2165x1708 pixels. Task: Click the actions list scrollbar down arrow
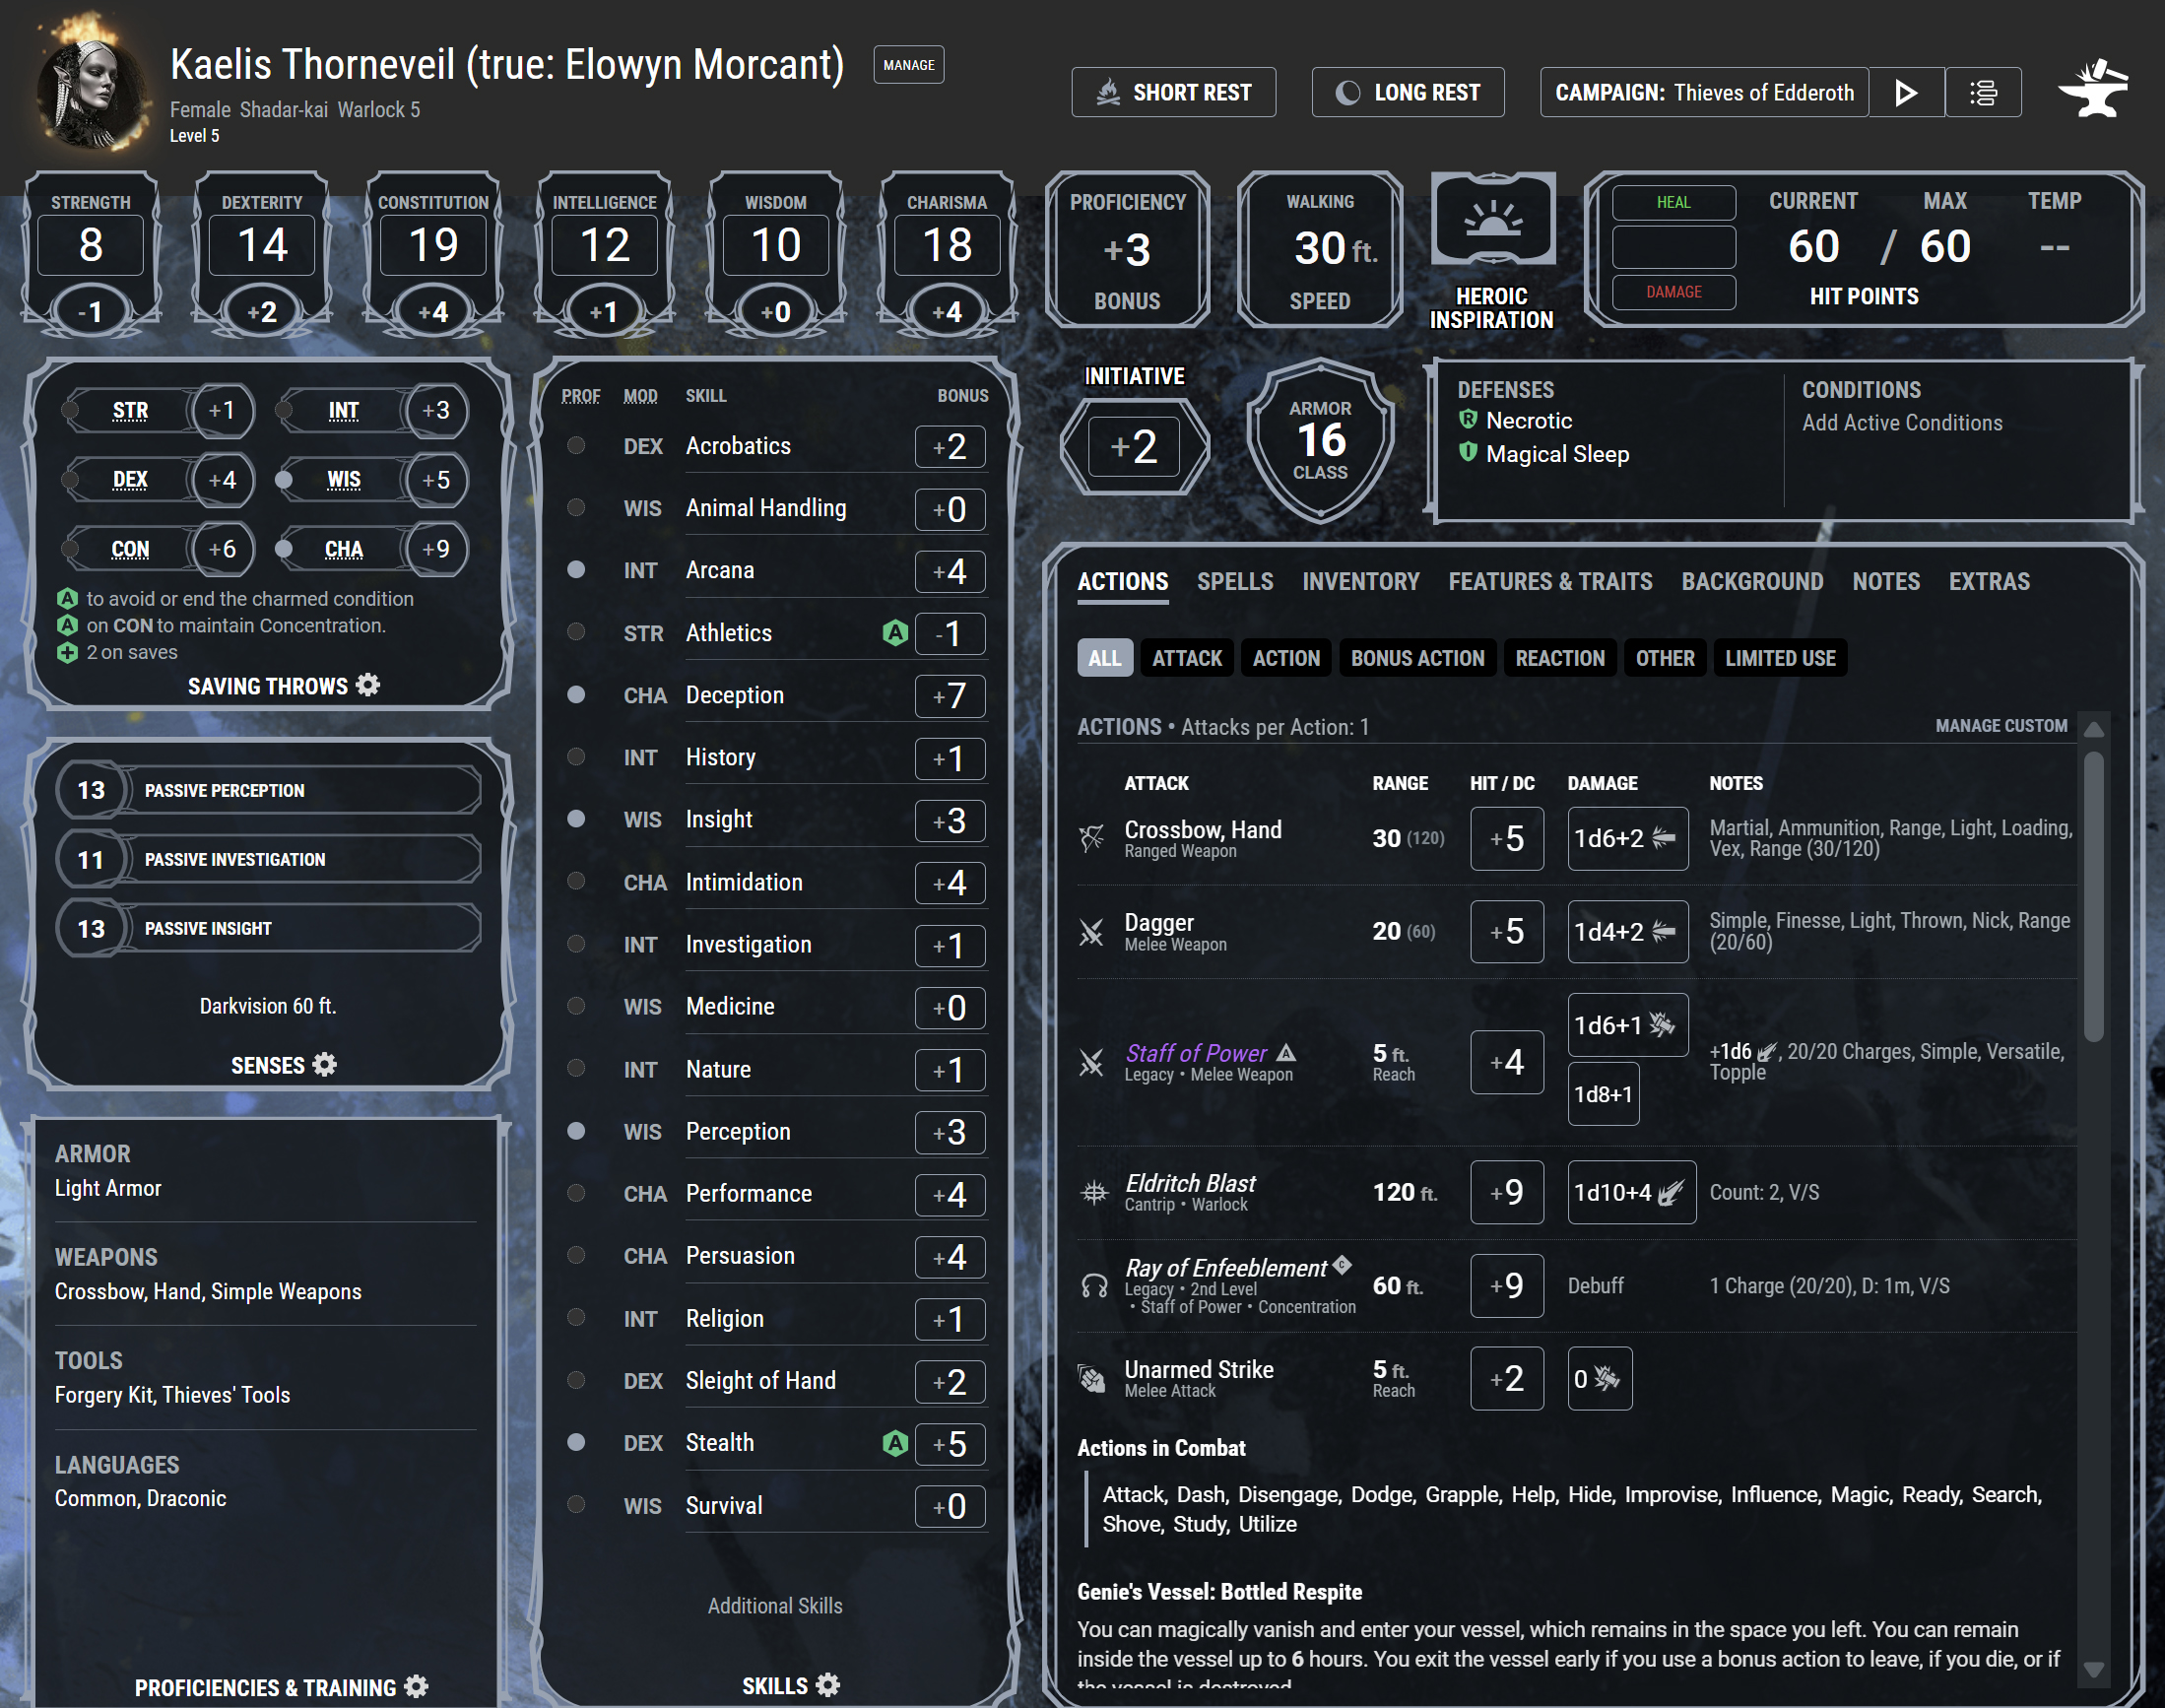click(x=2093, y=1670)
